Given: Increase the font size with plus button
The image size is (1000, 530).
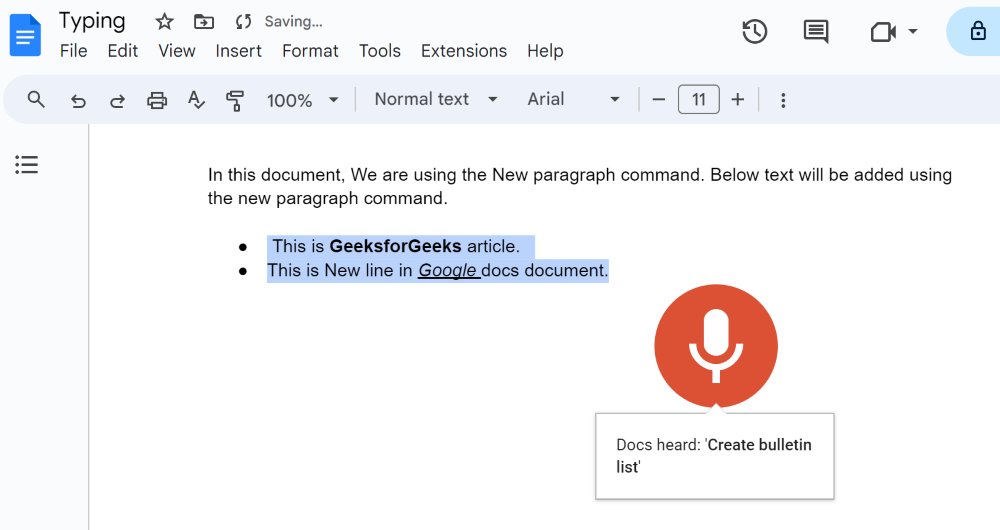Looking at the screenshot, I should tap(738, 99).
